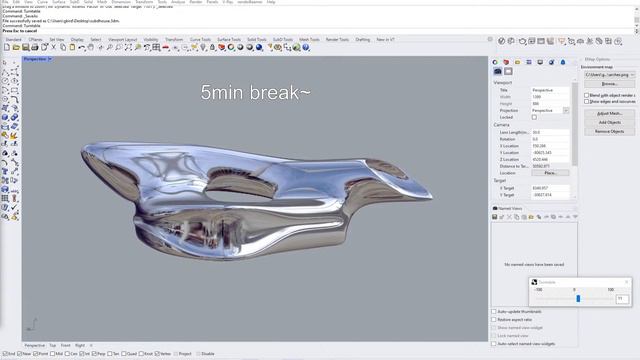Open the Environment map path dropdown
640x360 pixels.
point(610,75)
